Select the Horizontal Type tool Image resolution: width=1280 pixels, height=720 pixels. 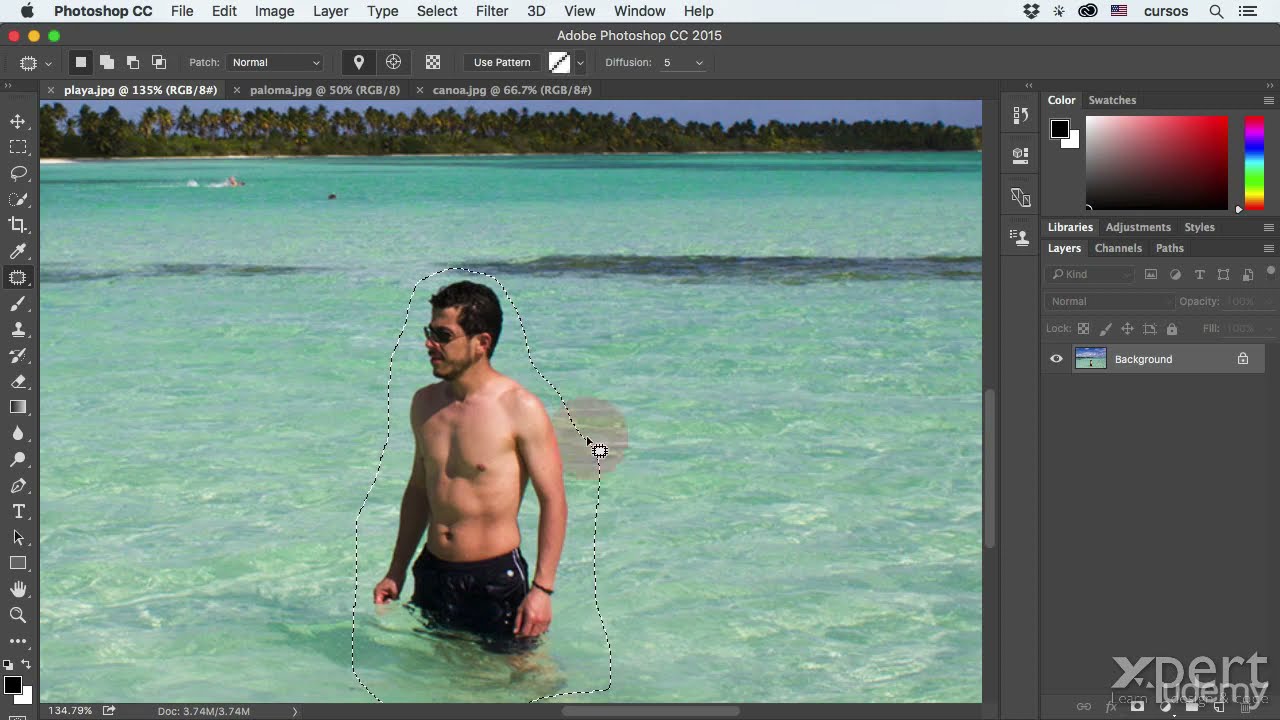pyautogui.click(x=18, y=511)
